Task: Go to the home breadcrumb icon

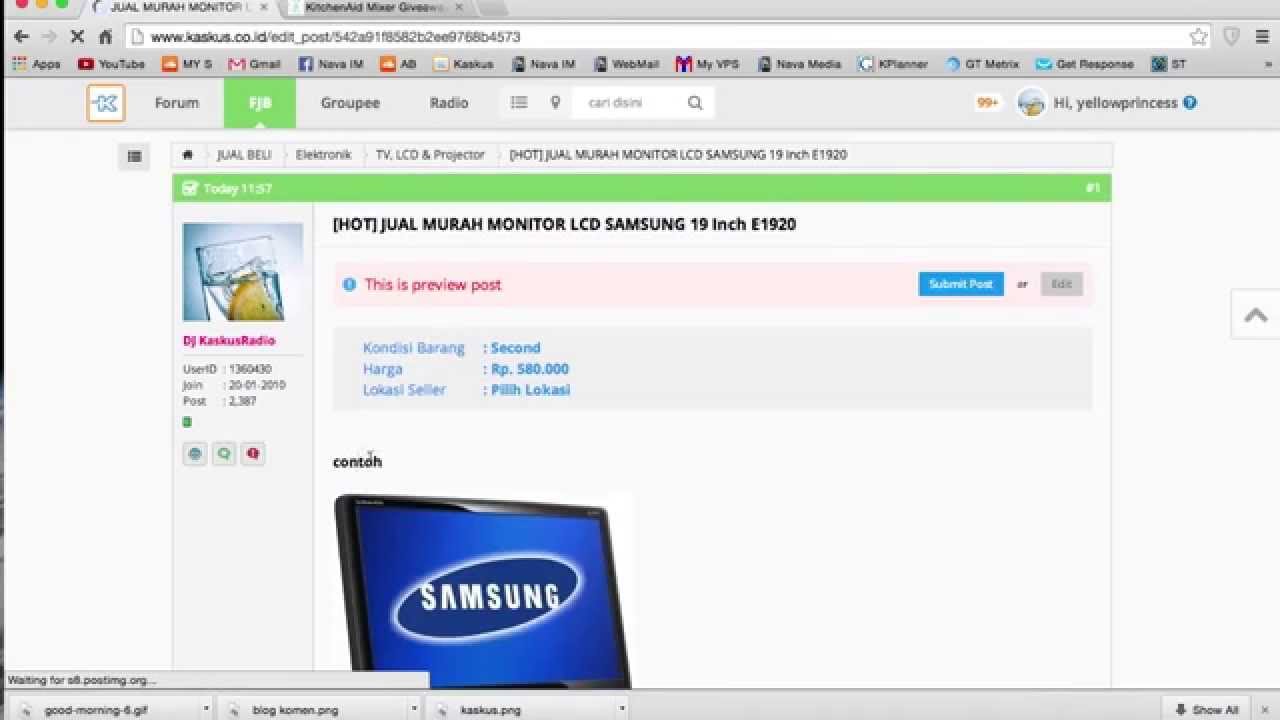Action: [x=187, y=155]
